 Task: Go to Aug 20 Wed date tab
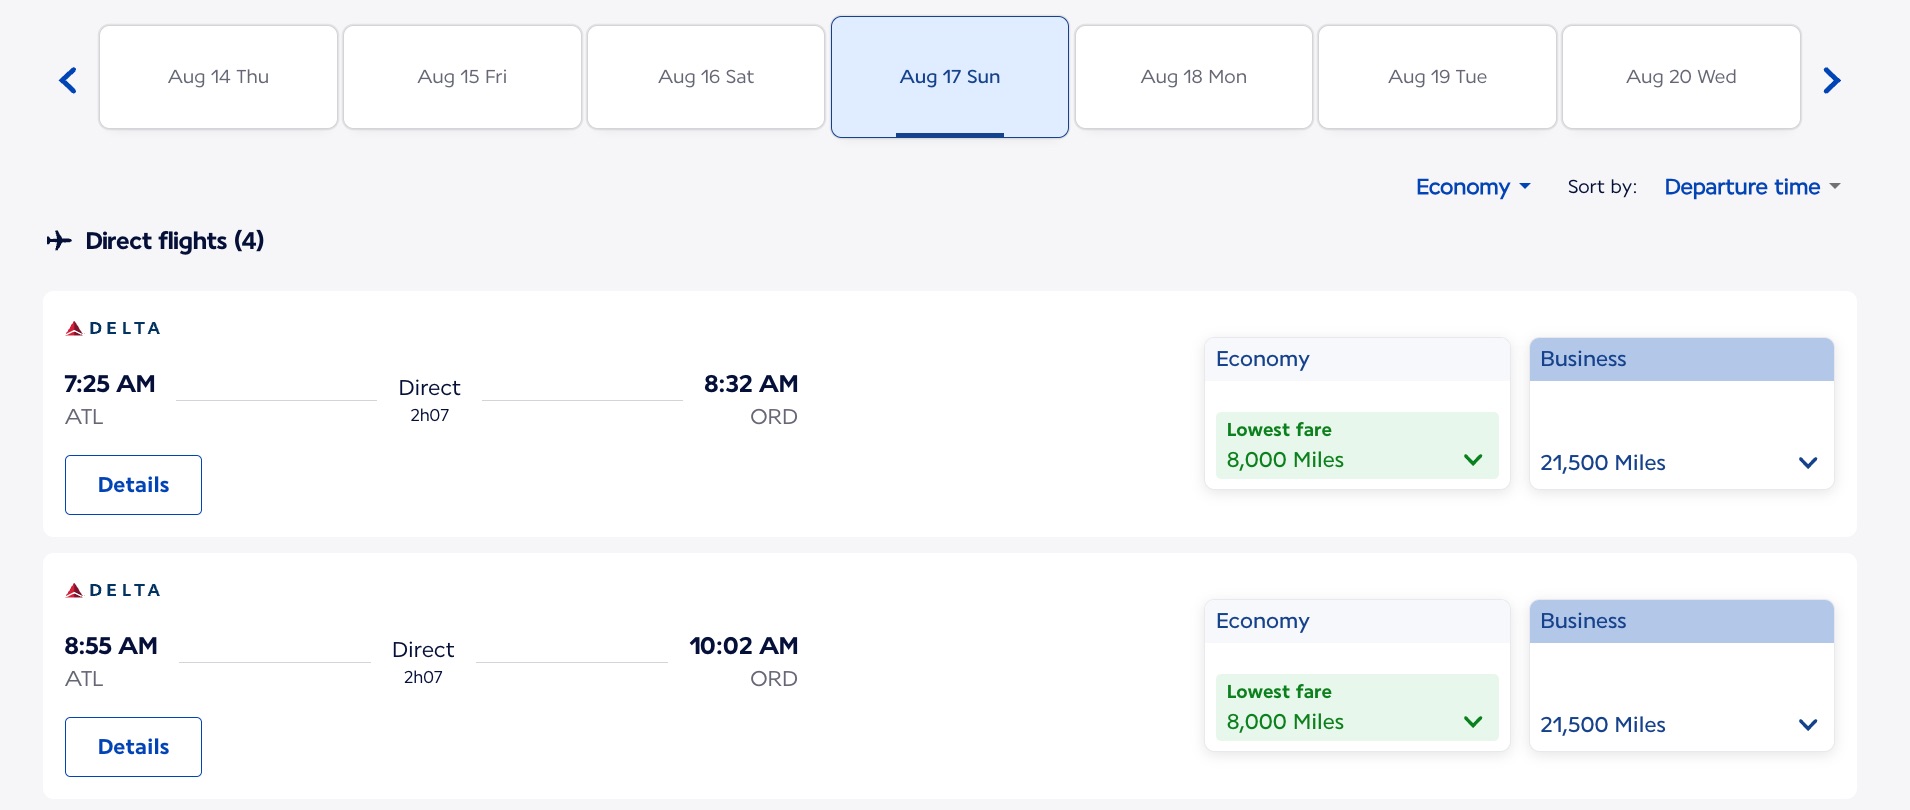click(x=1681, y=77)
